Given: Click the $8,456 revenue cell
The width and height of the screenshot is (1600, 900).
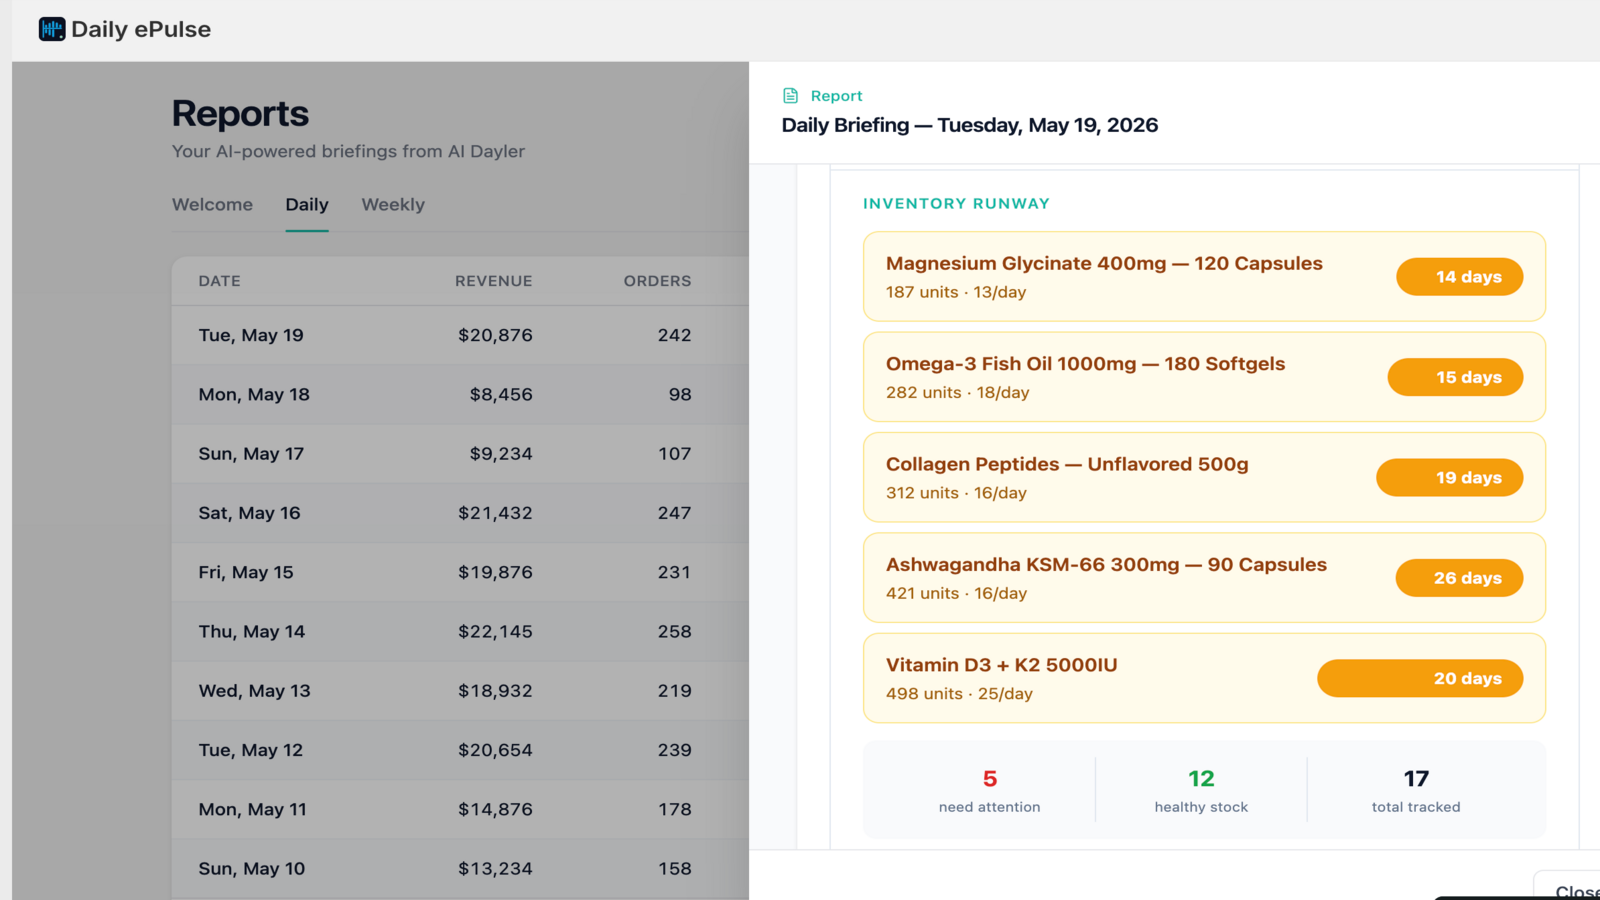Looking at the screenshot, I should tap(501, 394).
